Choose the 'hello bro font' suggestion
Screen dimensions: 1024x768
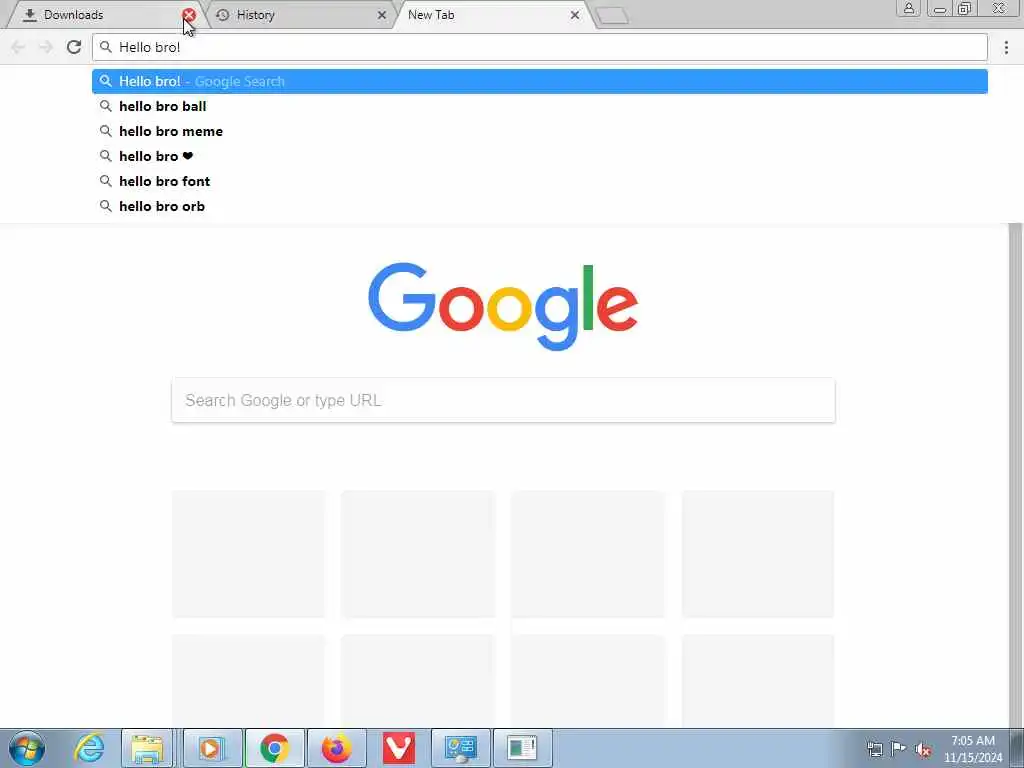[539, 181]
